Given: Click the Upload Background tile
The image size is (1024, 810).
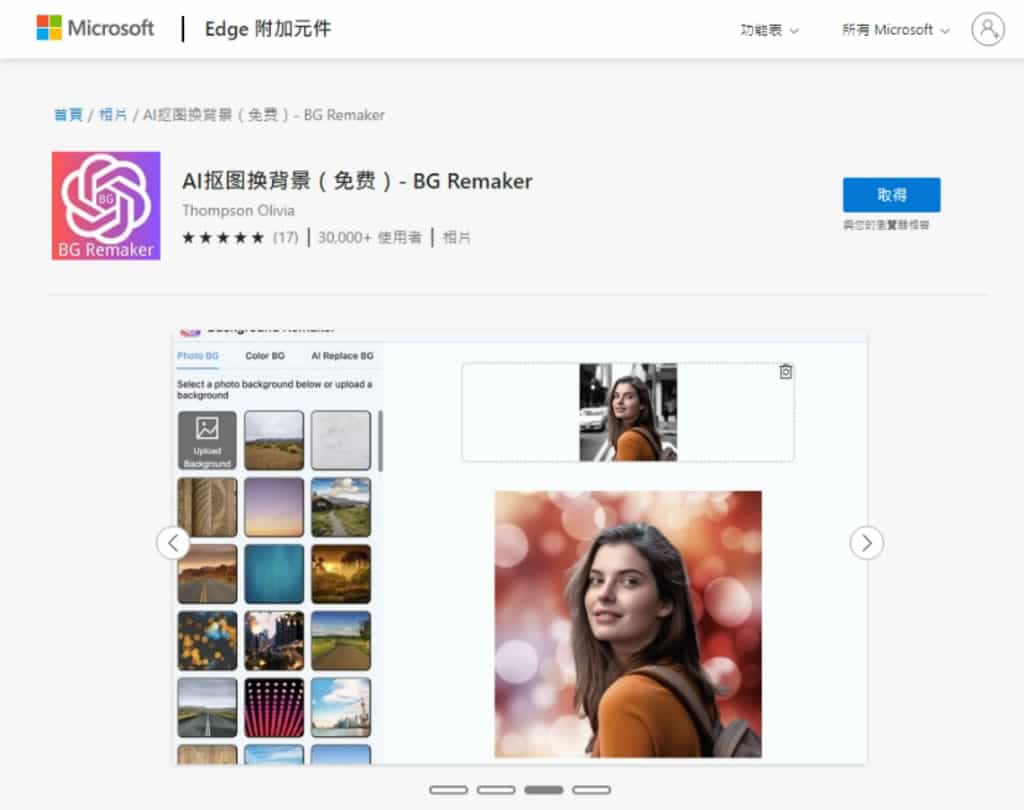Looking at the screenshot, I should (x=207, y=440).
